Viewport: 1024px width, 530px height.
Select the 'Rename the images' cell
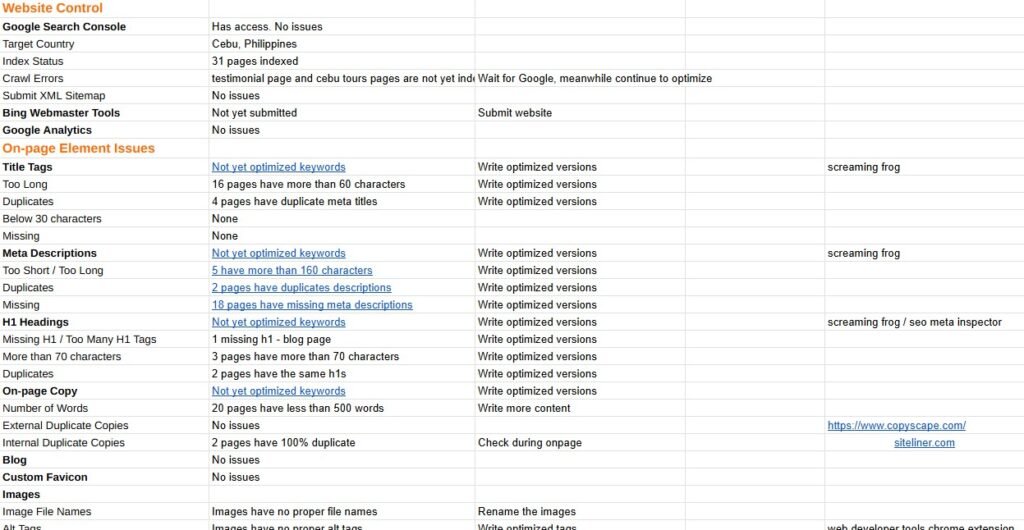[x=580, y=512]
